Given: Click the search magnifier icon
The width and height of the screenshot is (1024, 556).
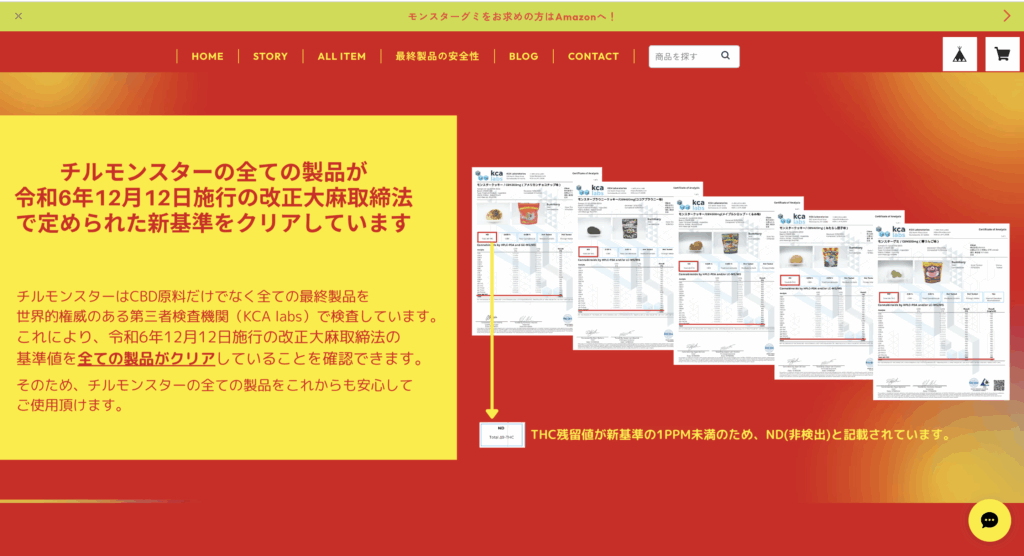Looking at the screenshot, I should click(x=726, y=56).
